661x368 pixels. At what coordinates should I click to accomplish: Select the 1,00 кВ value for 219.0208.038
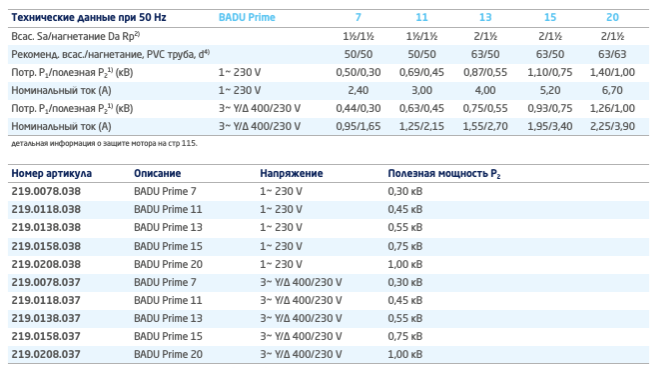(x=405, y=264)
